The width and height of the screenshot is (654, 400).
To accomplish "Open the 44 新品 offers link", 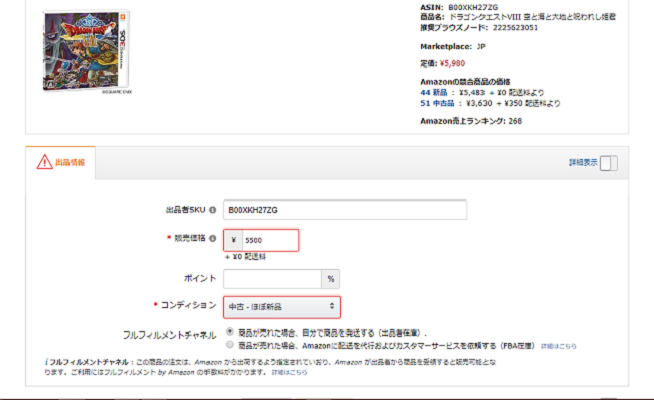I will pos(433,93).
